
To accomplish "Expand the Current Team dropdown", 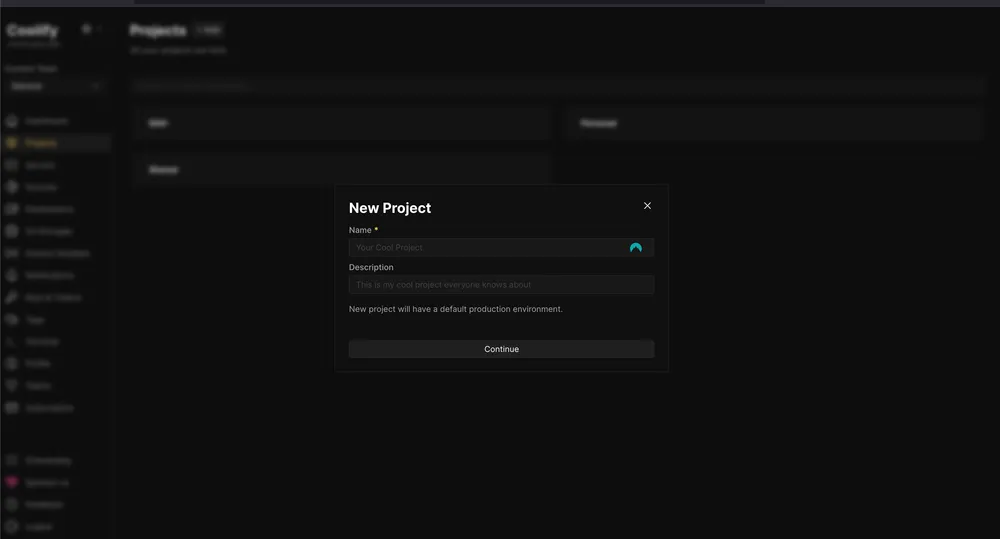I will 55,87.
